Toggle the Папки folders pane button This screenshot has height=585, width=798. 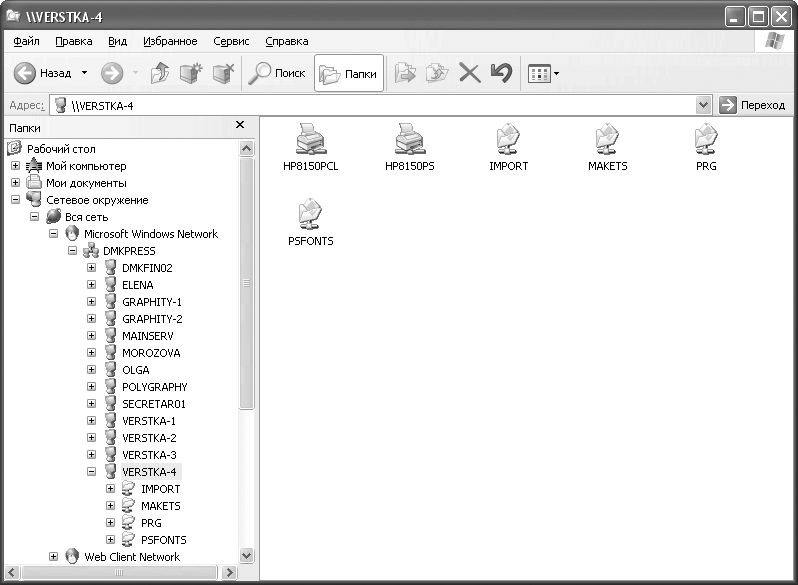click(x=348, y=73)
